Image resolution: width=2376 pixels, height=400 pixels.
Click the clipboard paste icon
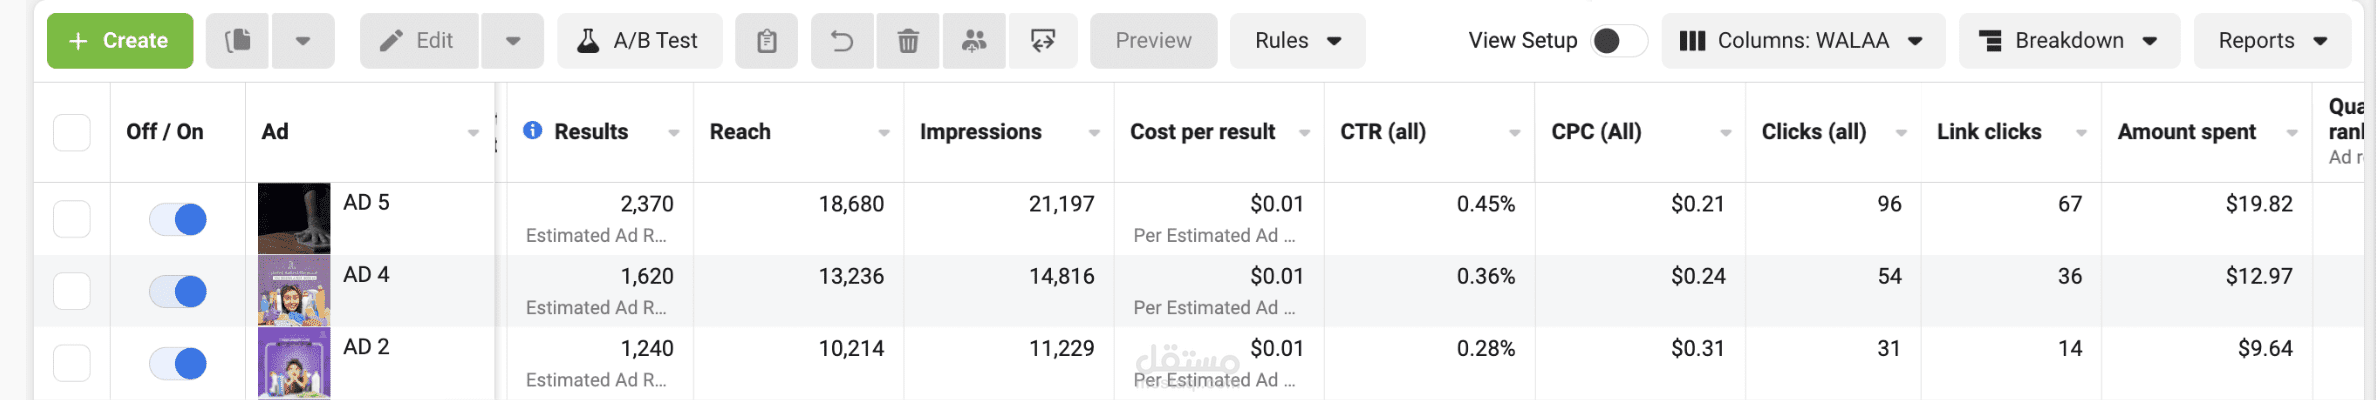click(x=766, y=41)
